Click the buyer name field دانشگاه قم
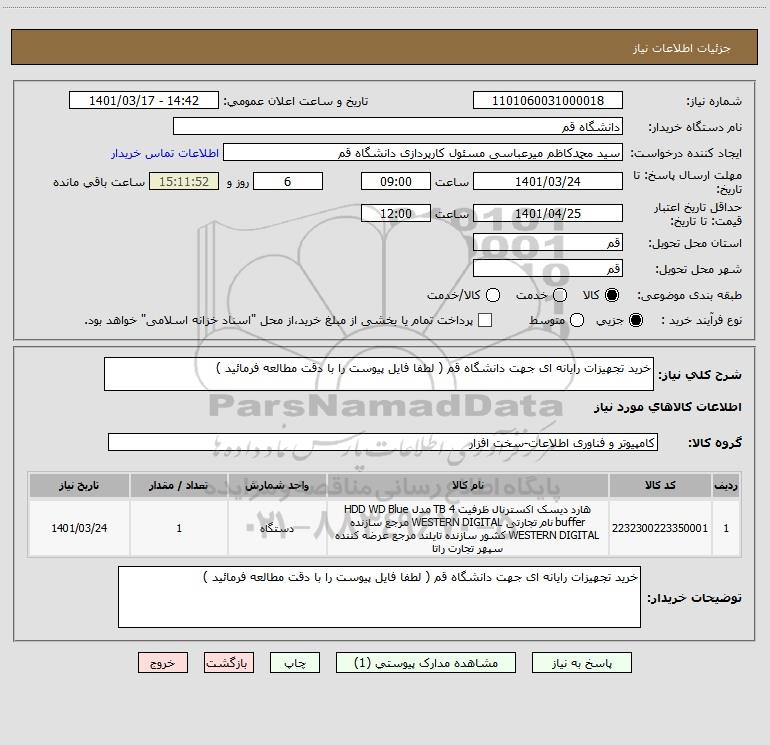Image resolution: width=770 pixels, height=745 pixels. [x=398, y=127]
